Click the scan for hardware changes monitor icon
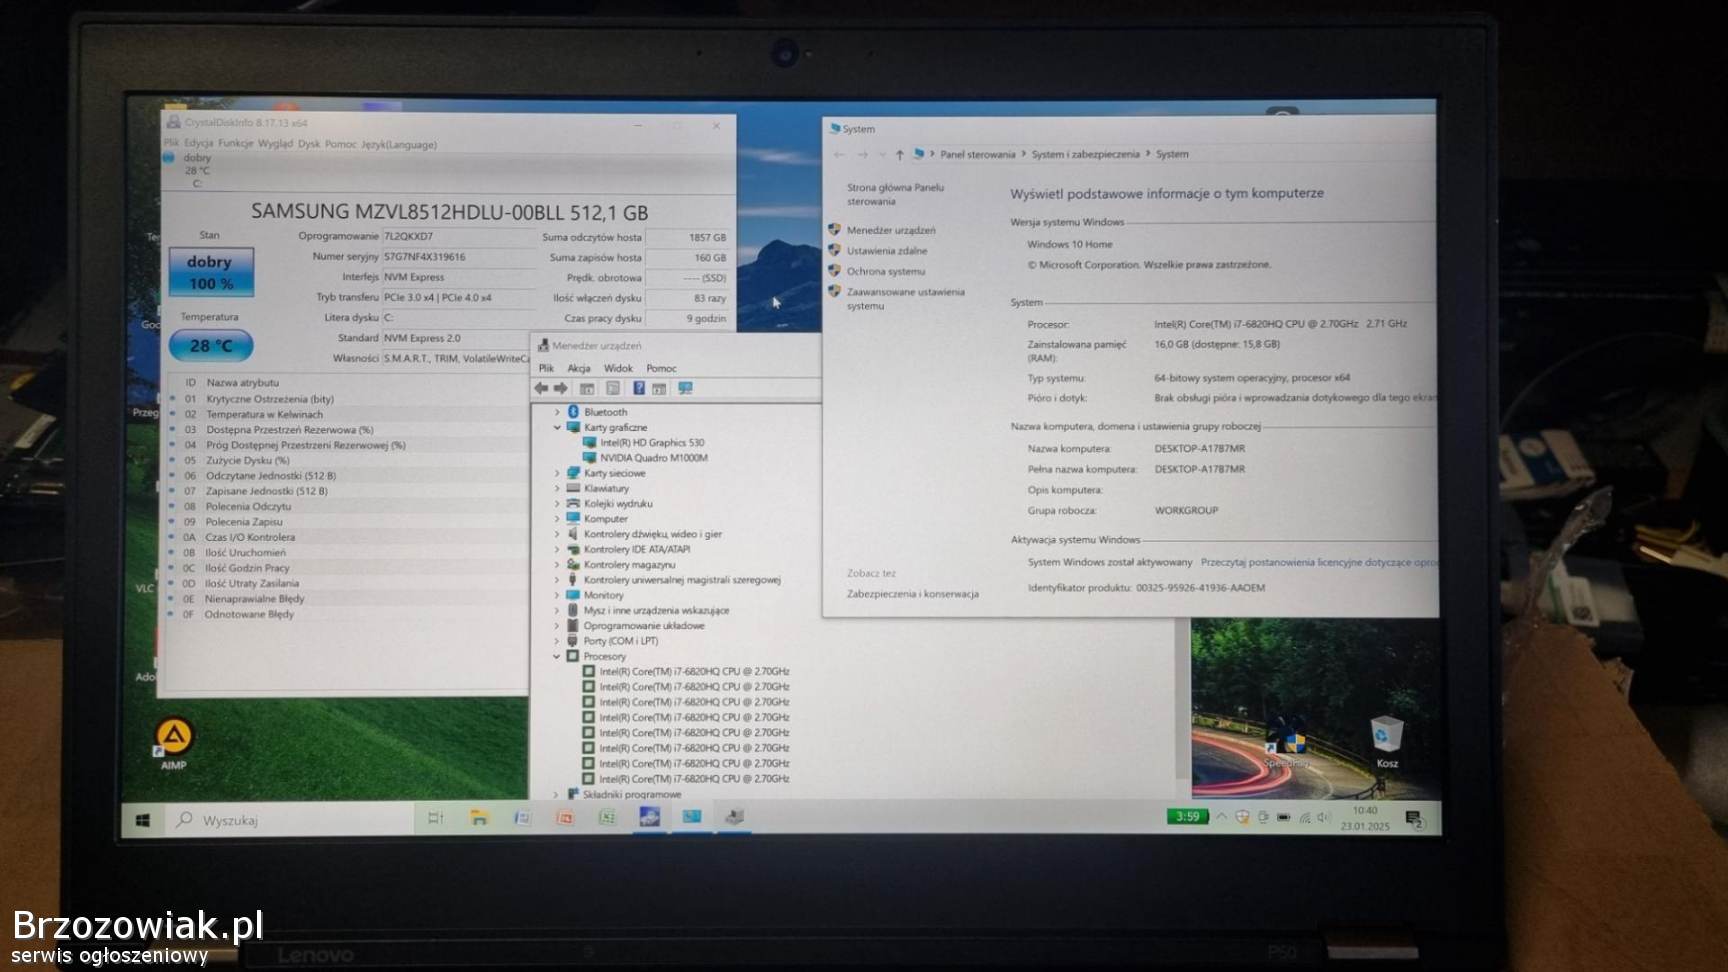This screenshot has height=972, width=1728. coord(685,388)
